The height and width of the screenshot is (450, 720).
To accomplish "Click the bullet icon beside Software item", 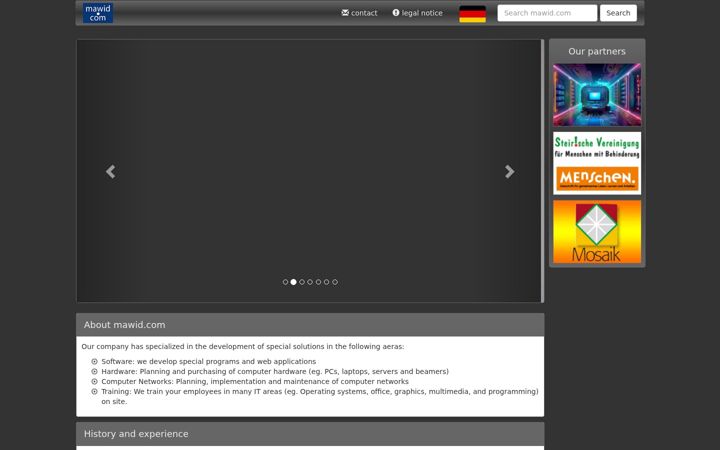I will pos(94,361).
